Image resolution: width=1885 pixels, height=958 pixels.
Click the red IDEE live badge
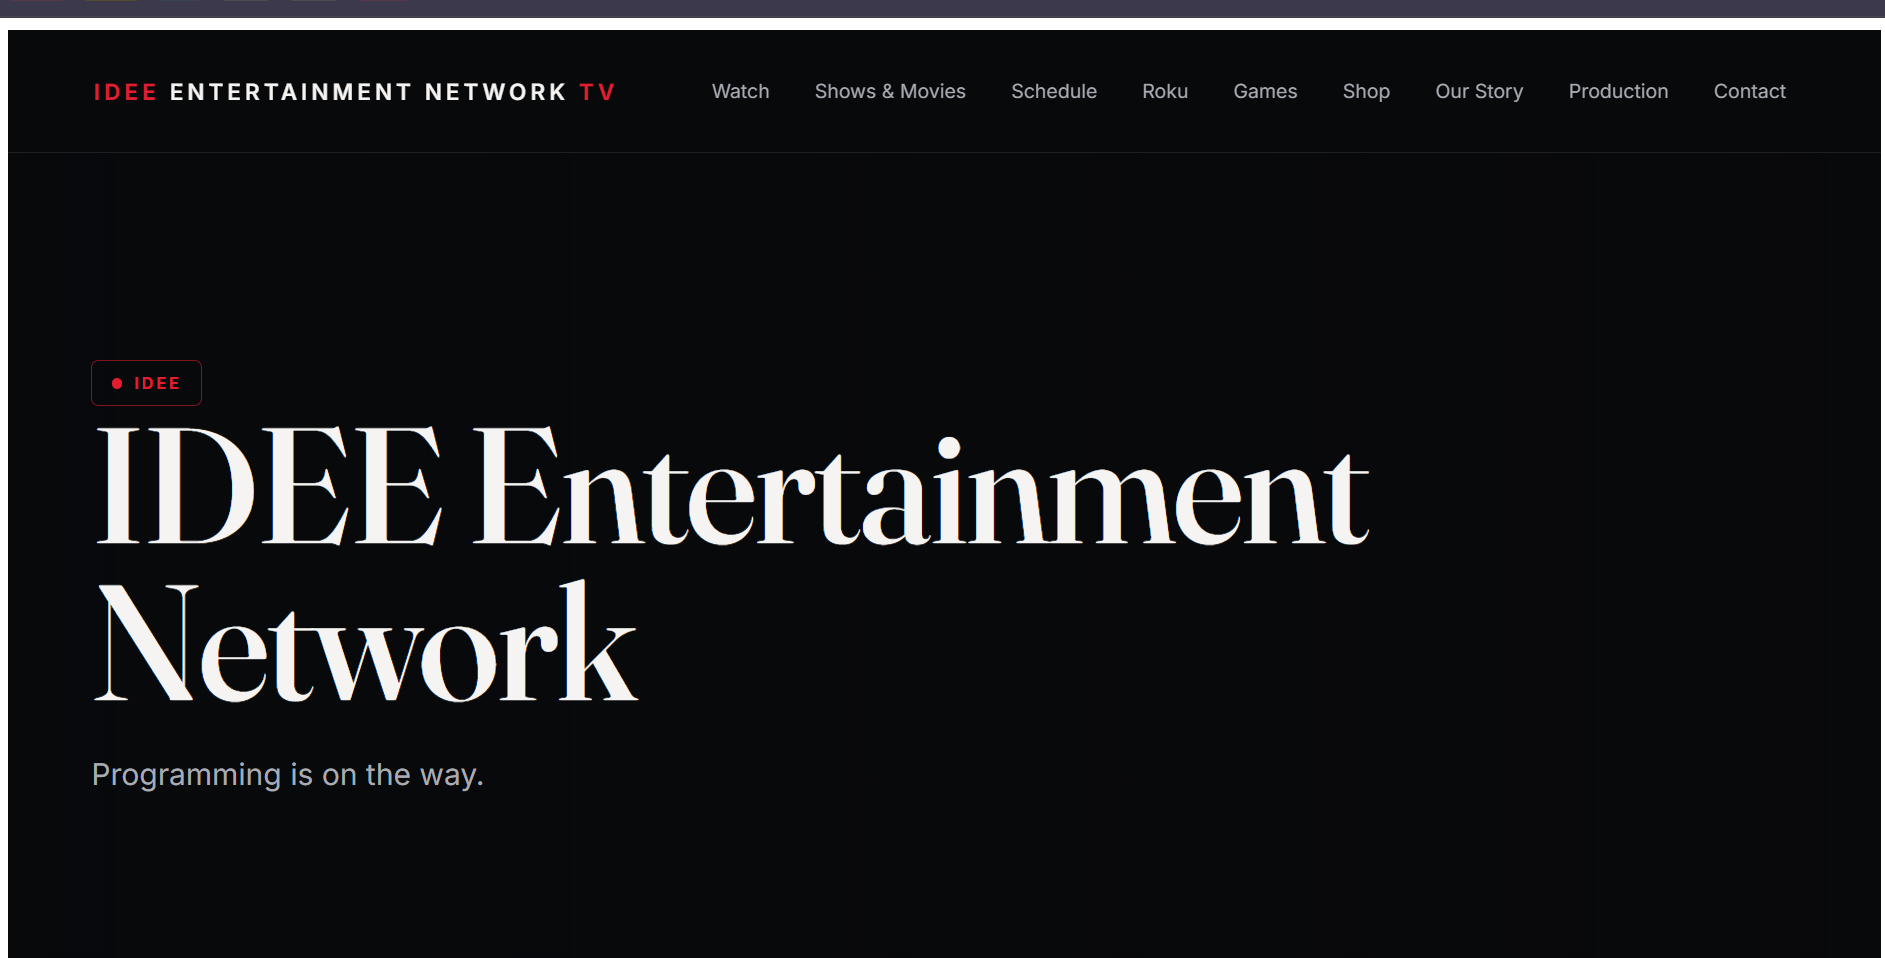coord(146,383)
